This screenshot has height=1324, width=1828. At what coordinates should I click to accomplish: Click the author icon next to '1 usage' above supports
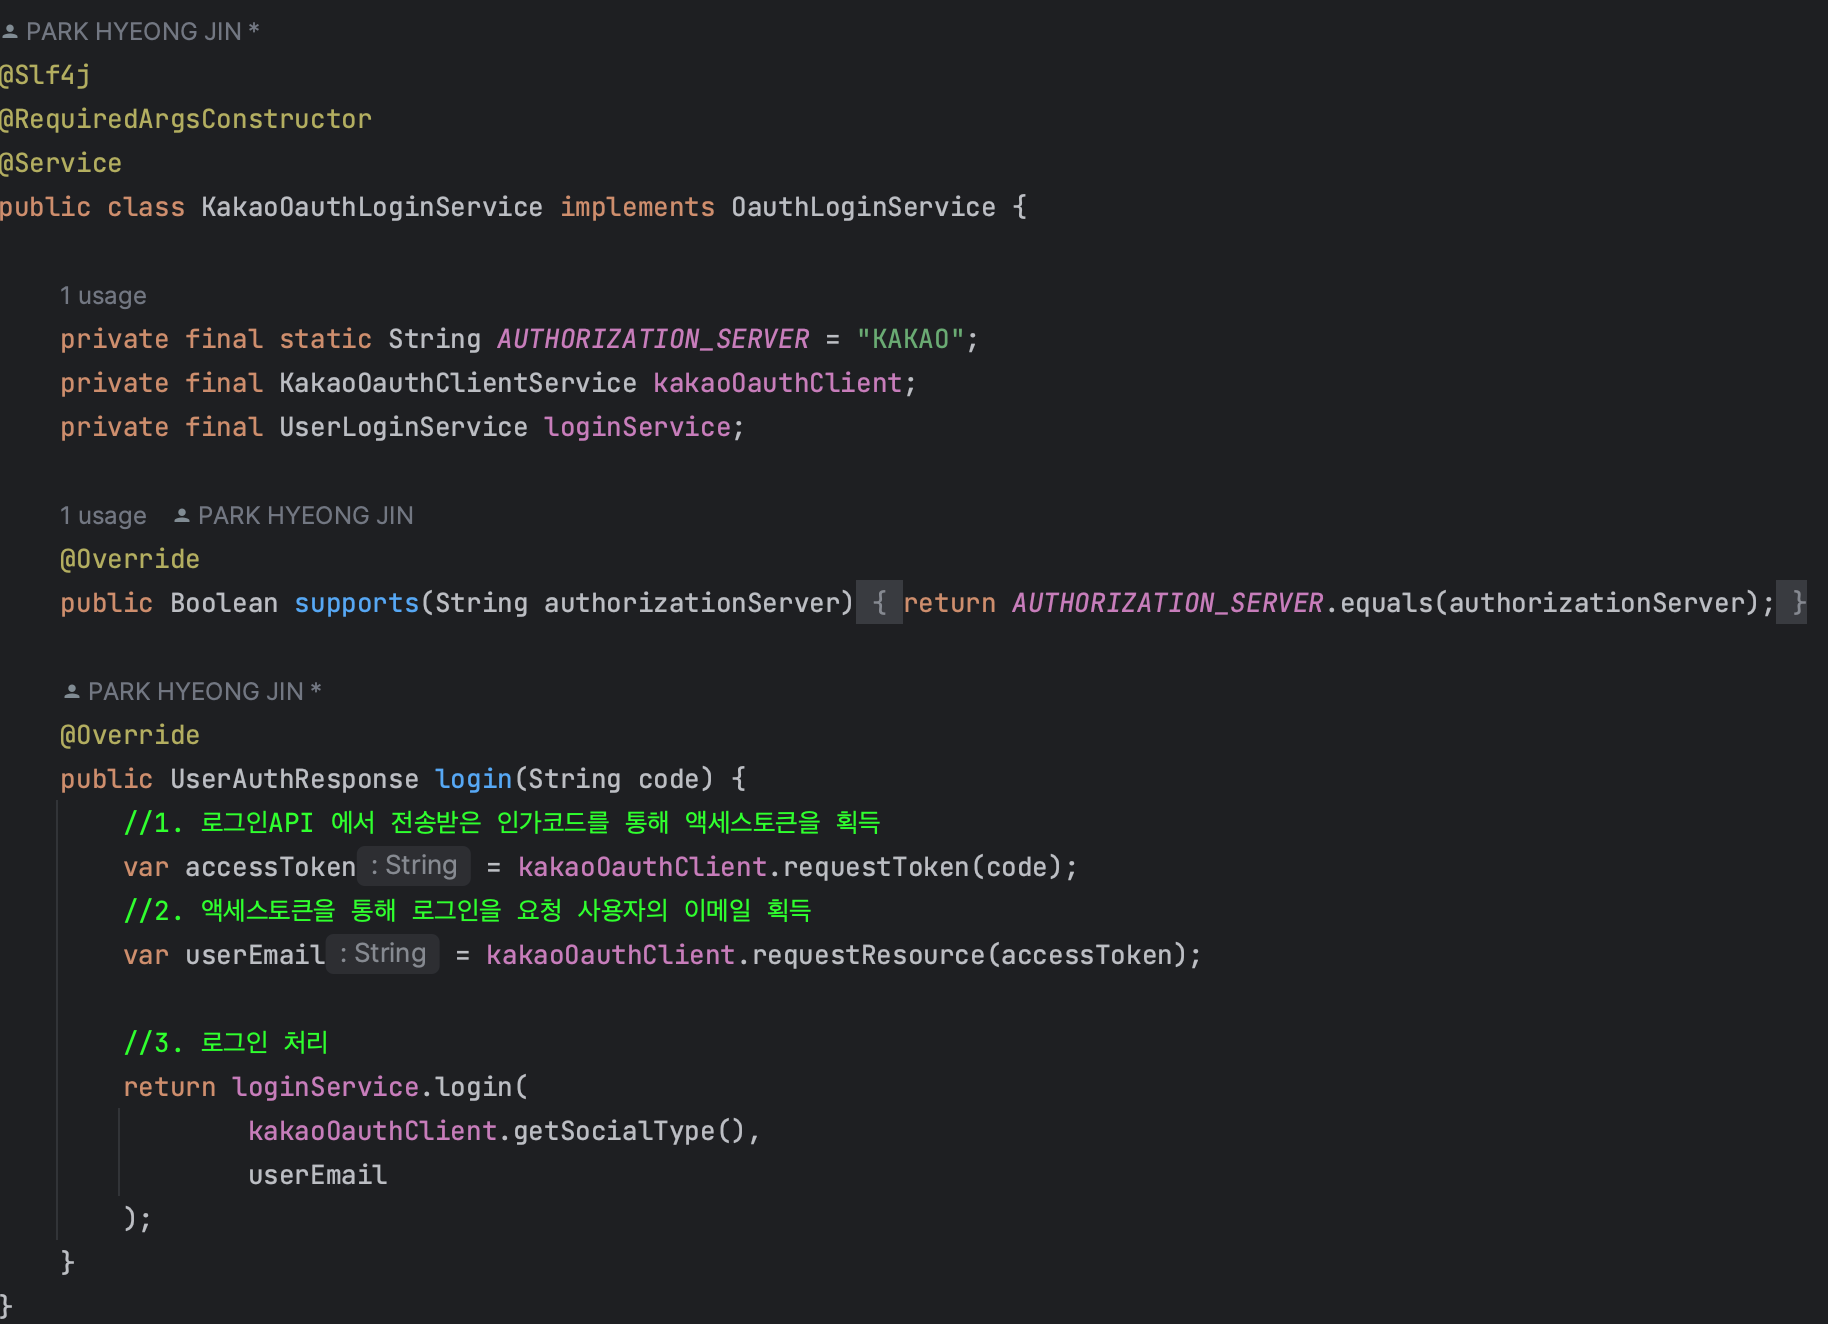pos(182,516)
